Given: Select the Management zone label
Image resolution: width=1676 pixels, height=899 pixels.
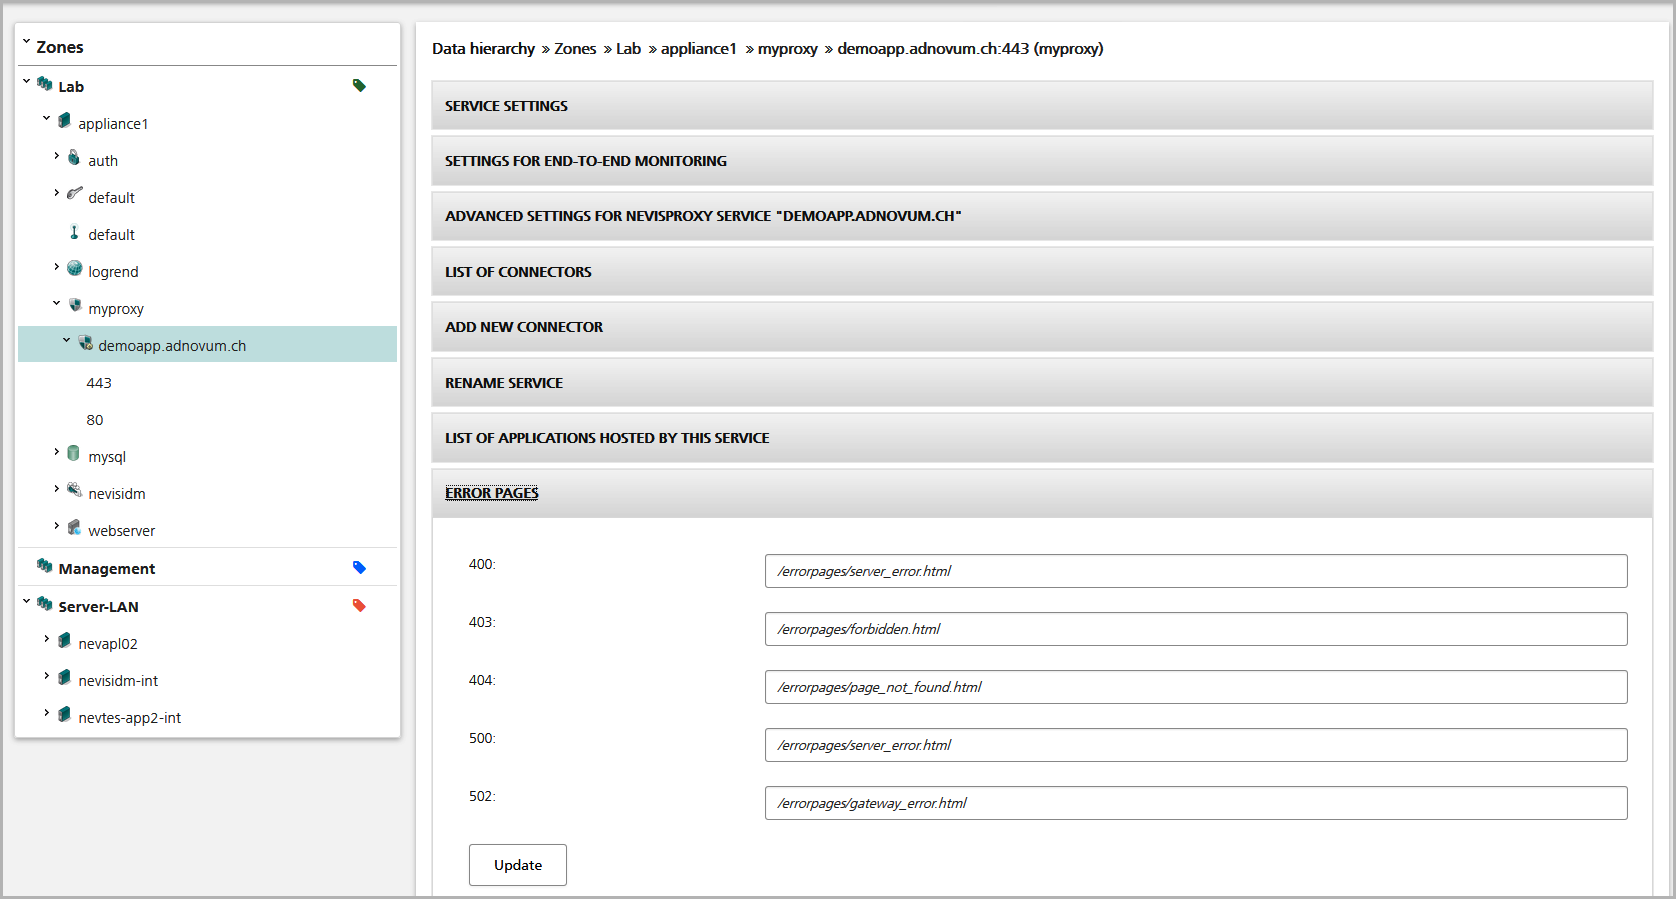Looking at the screenshot, I should (x=107, y=569).
